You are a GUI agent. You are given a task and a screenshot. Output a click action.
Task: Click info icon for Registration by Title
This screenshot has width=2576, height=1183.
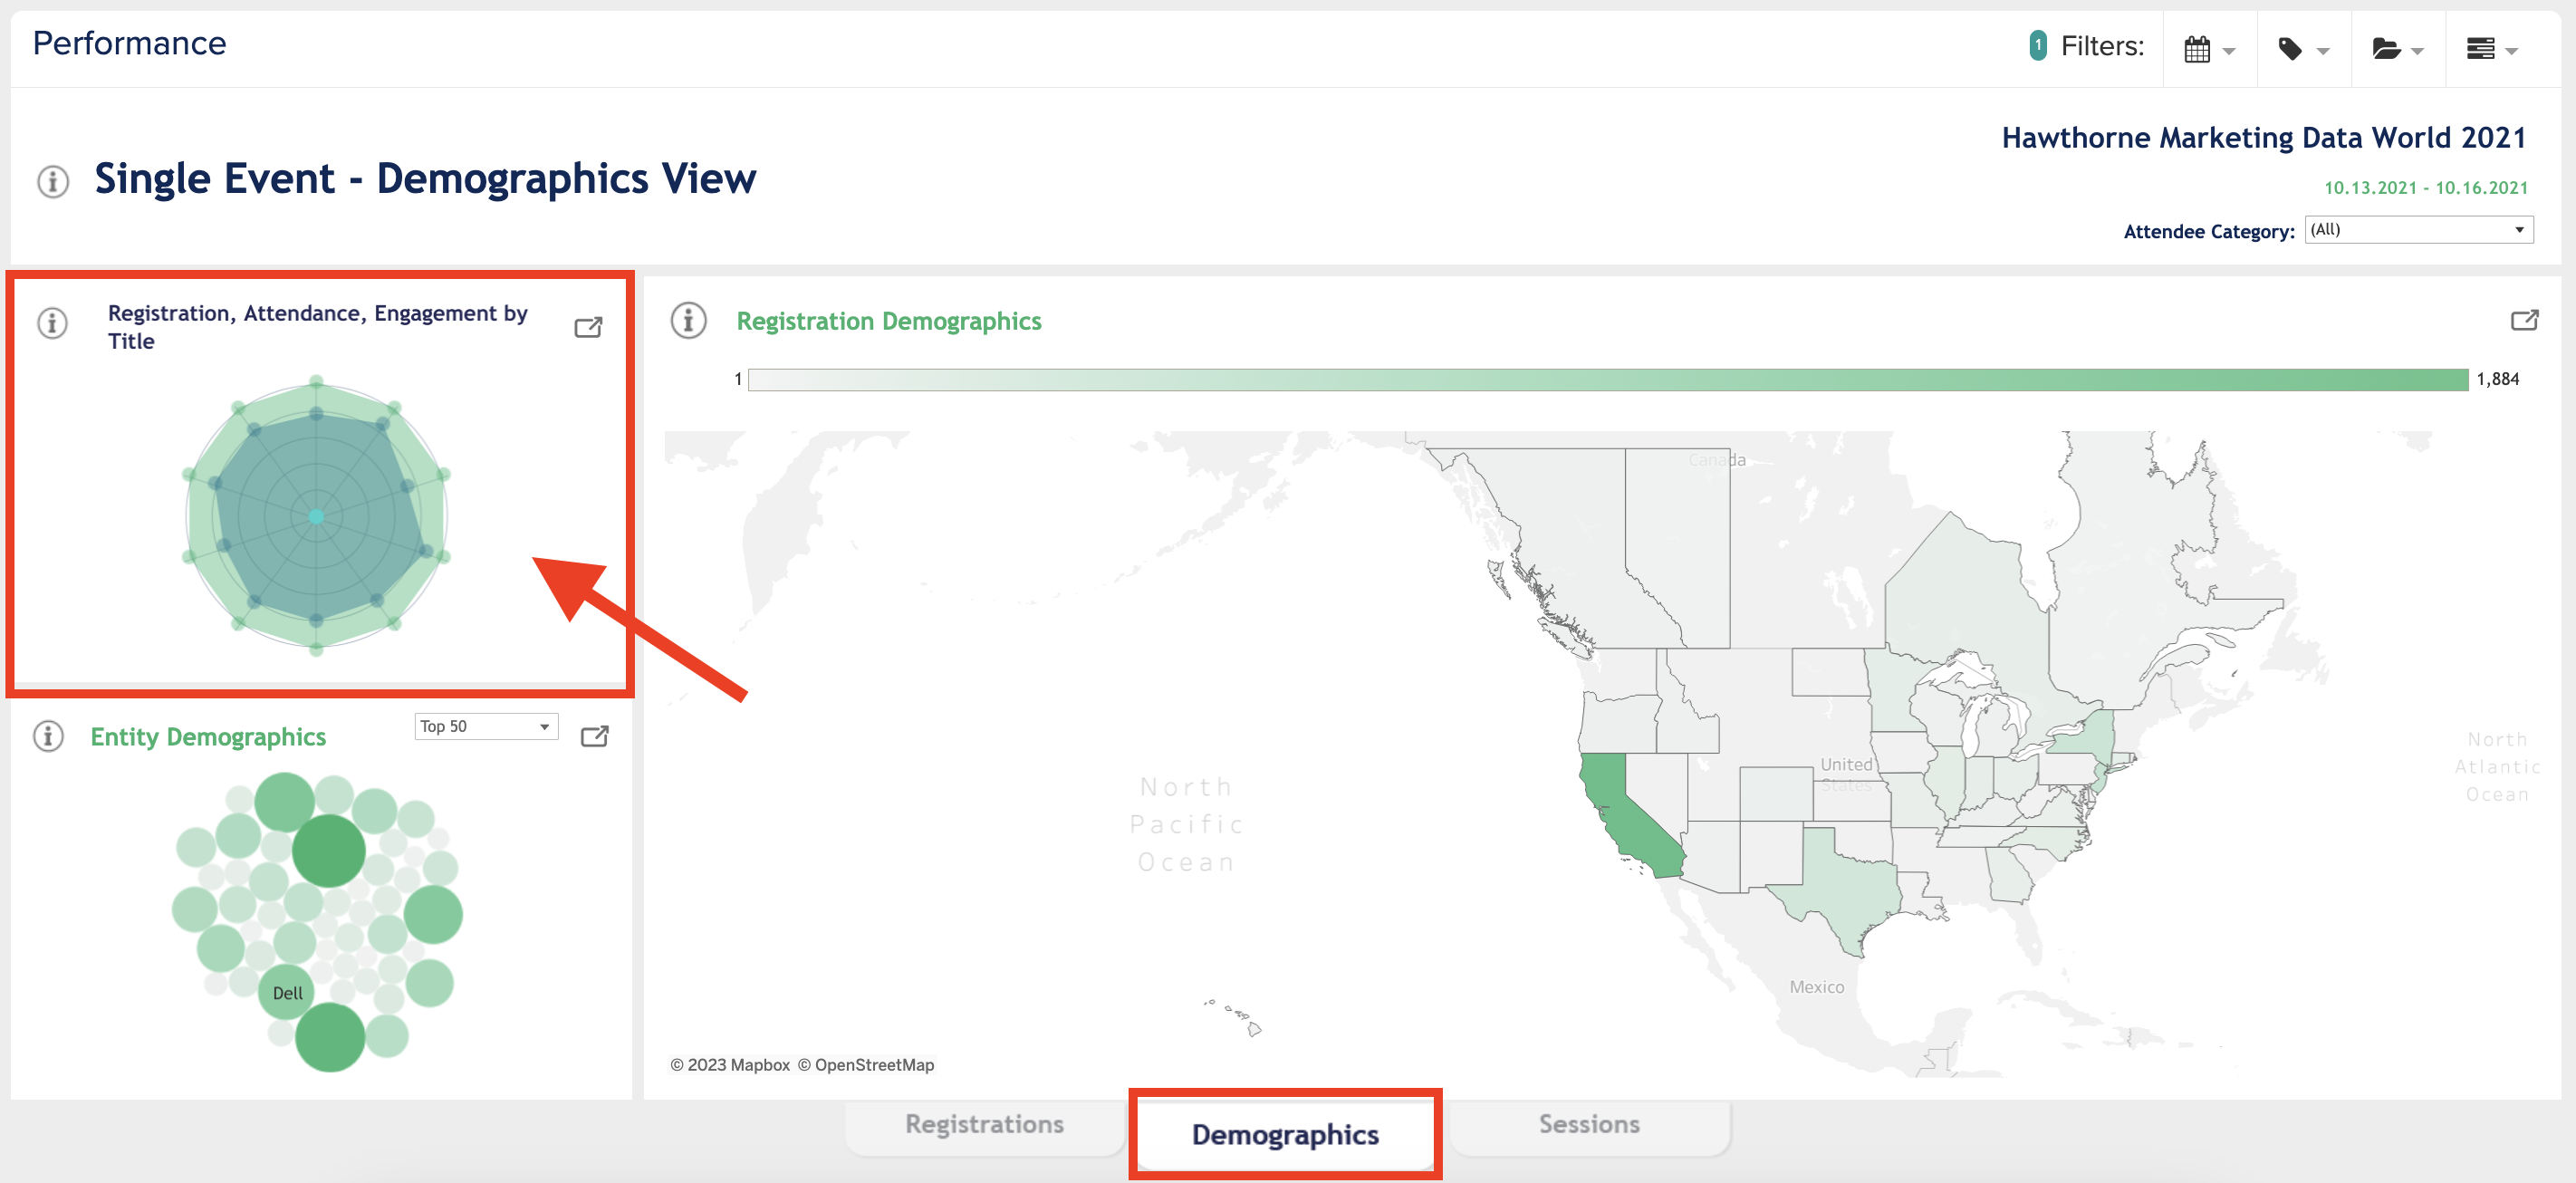pyautogui.click(x=53, y=323)
